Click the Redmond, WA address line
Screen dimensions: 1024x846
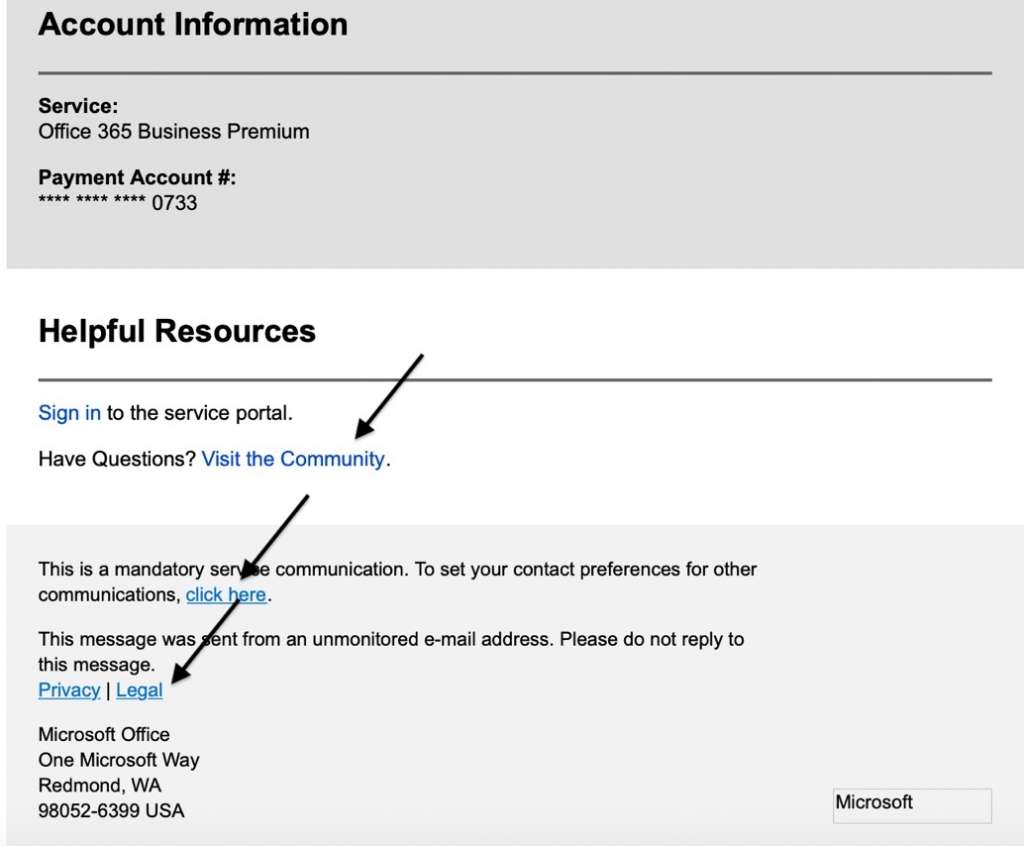click(99, 785)
